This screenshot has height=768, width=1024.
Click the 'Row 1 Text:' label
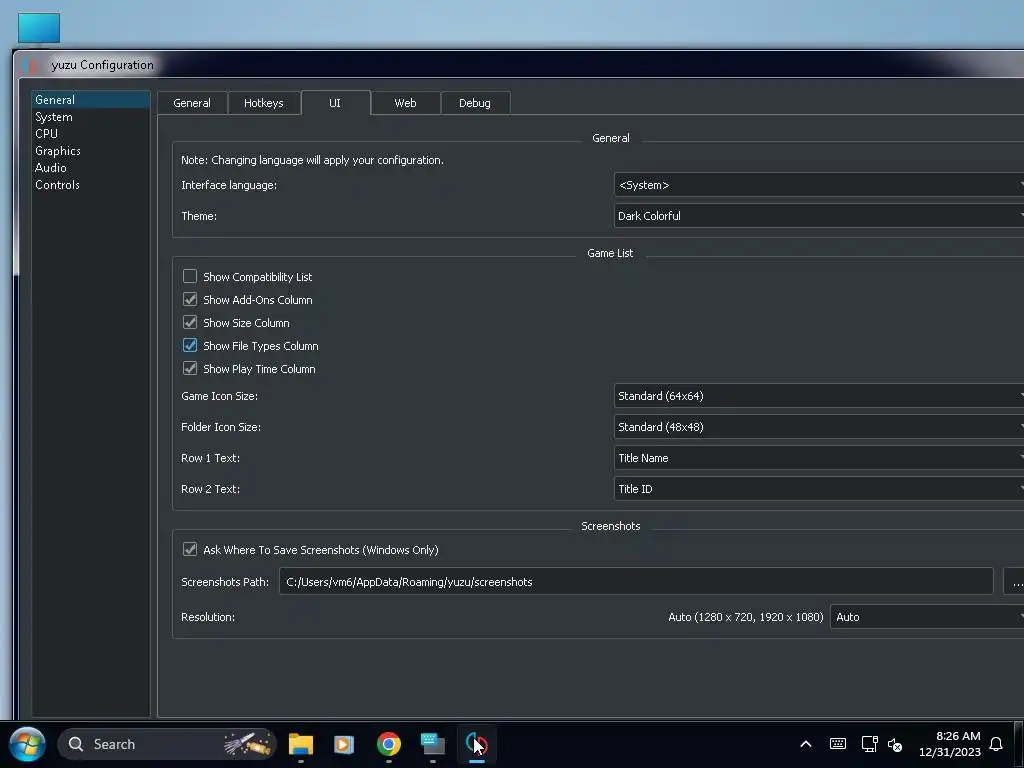pyautogui.click(x=210, y=458)
